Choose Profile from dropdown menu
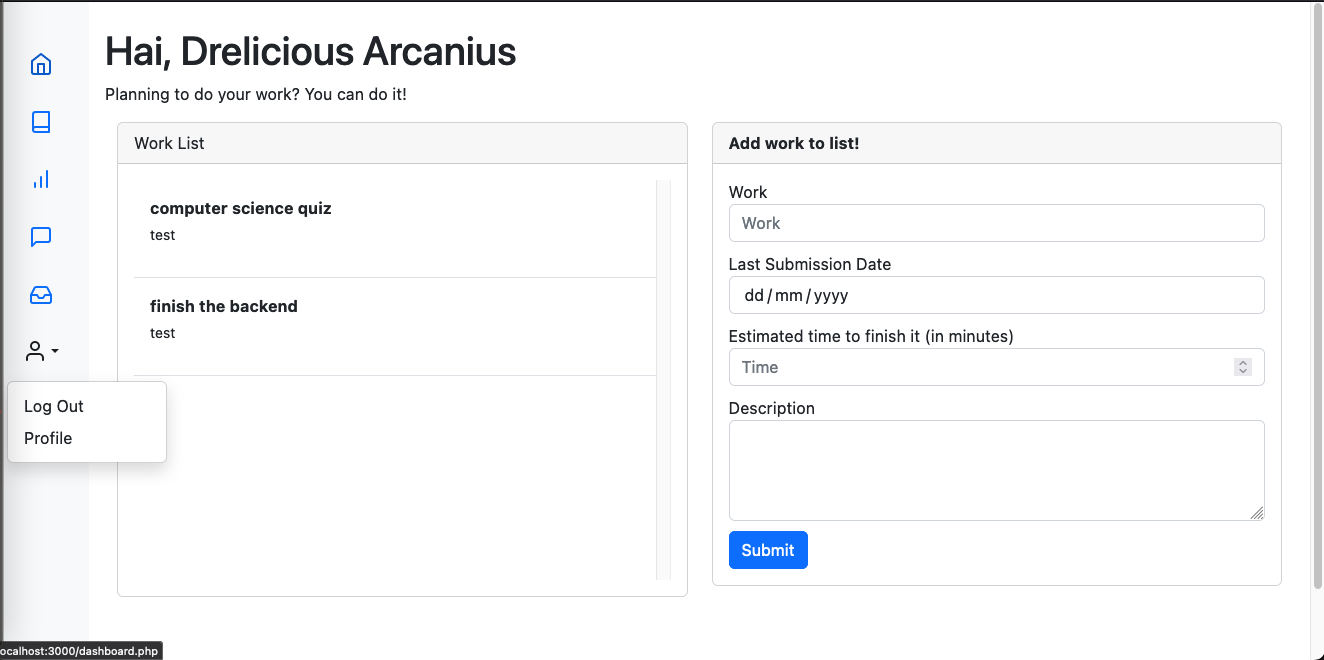The image size is (1324, 660). [x=48, y=438]
